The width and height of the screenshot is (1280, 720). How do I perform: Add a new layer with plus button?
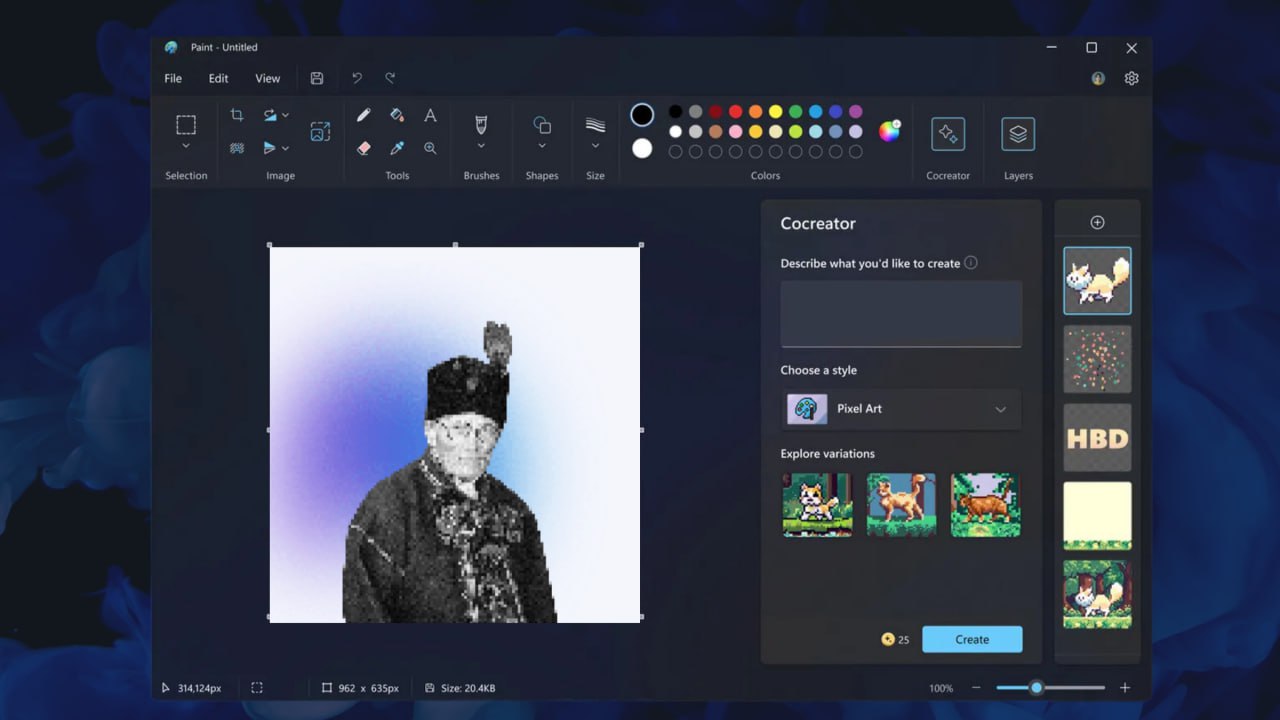click(1097, 222)
